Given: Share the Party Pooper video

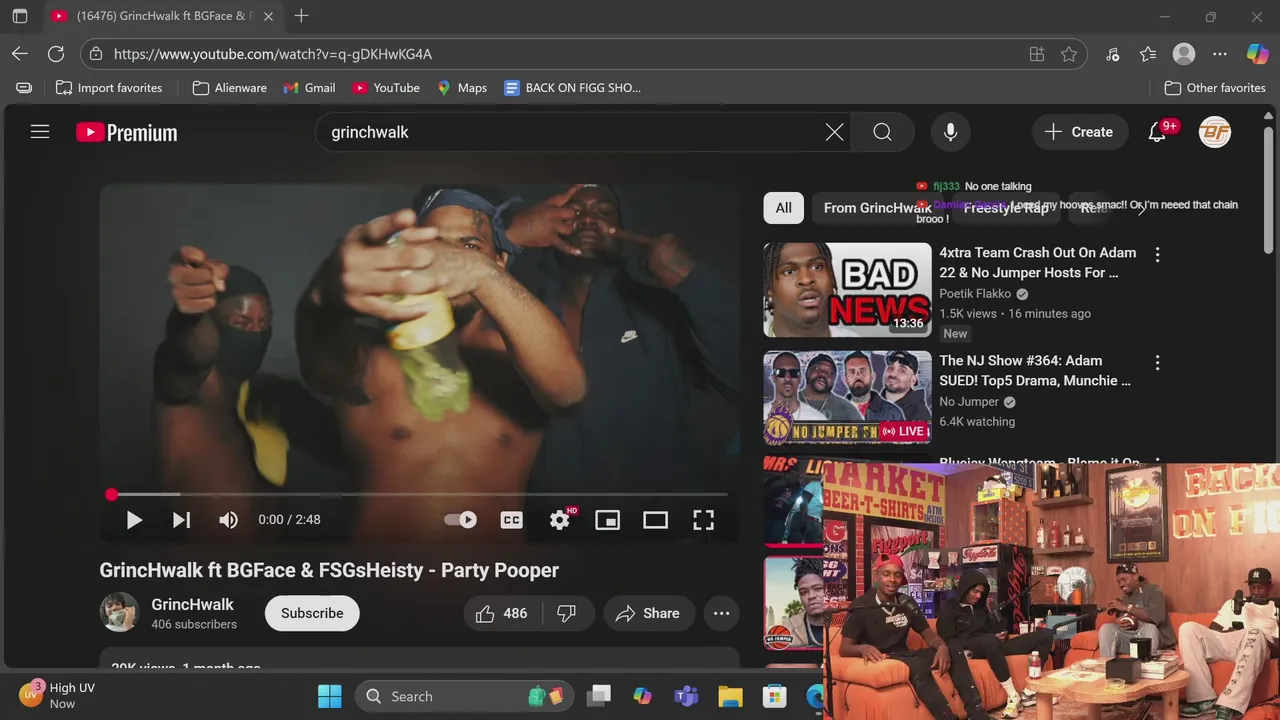Looking at the screenshot, I should click(648, 614).
